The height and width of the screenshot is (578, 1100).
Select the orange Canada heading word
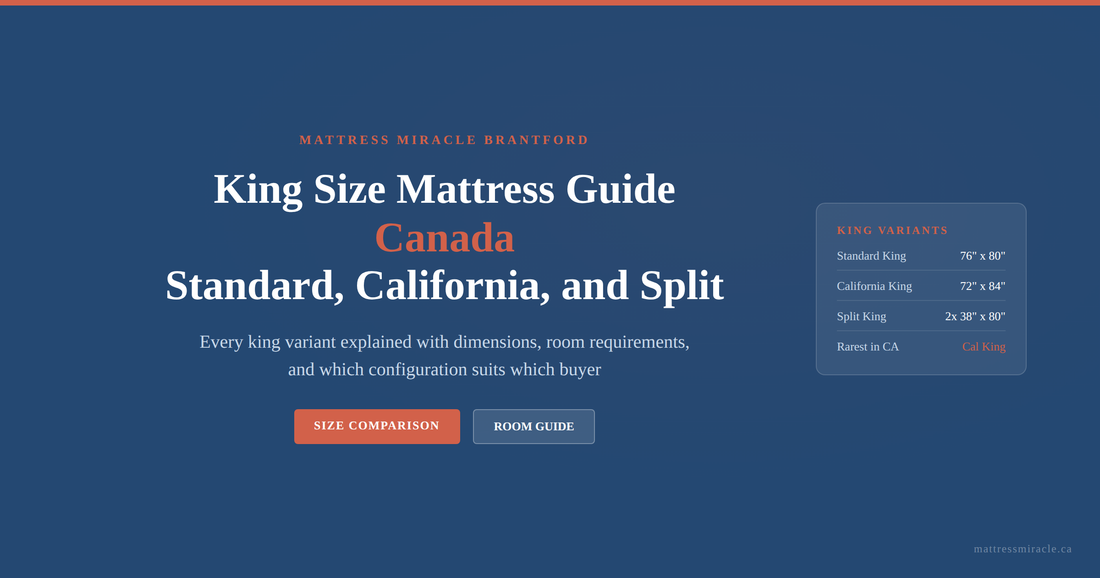coord(445,238)
